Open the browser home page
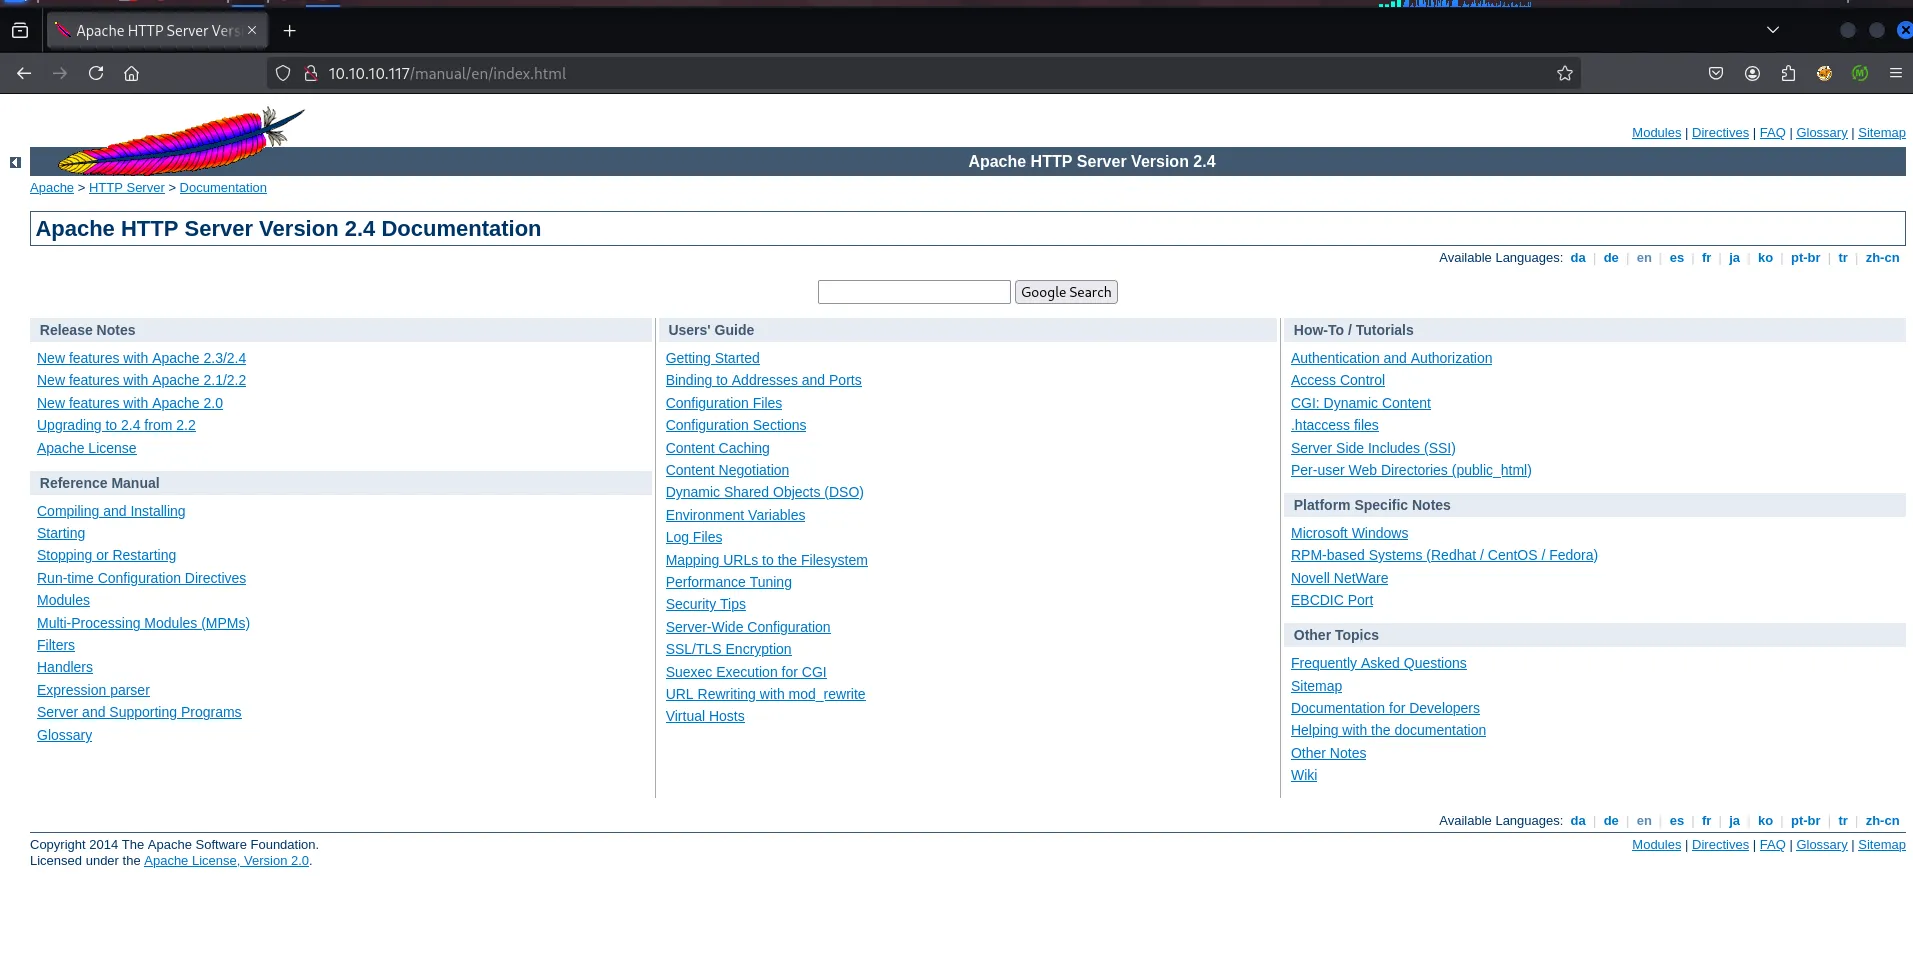 click(x=131, y=73)
